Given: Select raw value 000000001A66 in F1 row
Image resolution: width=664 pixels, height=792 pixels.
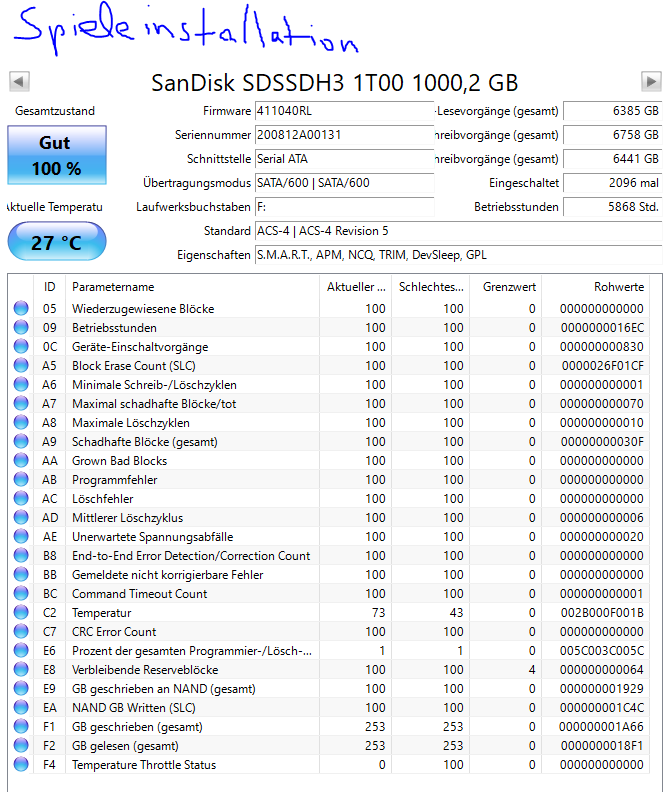Looking at the screenshot, I should pos(601,727).
